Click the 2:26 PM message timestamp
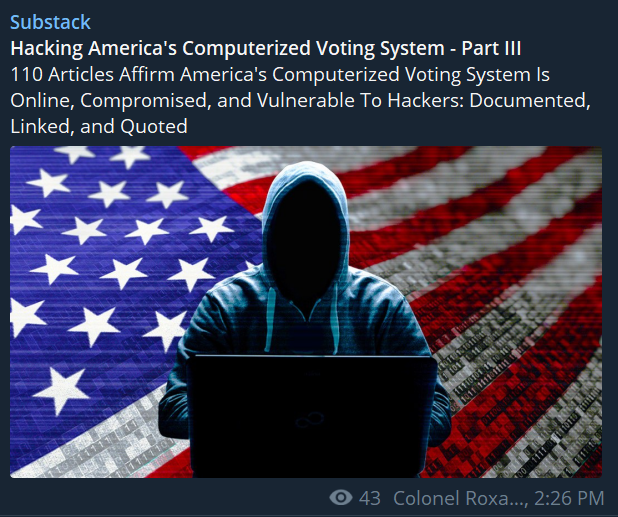618x517 pixels. 569,498
